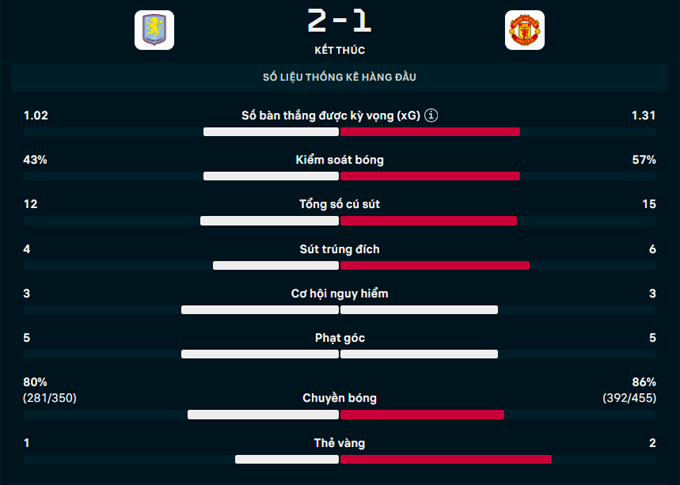Click the red xG bar
This screenshot has height=485, width=680.
[x=430, y=131]
